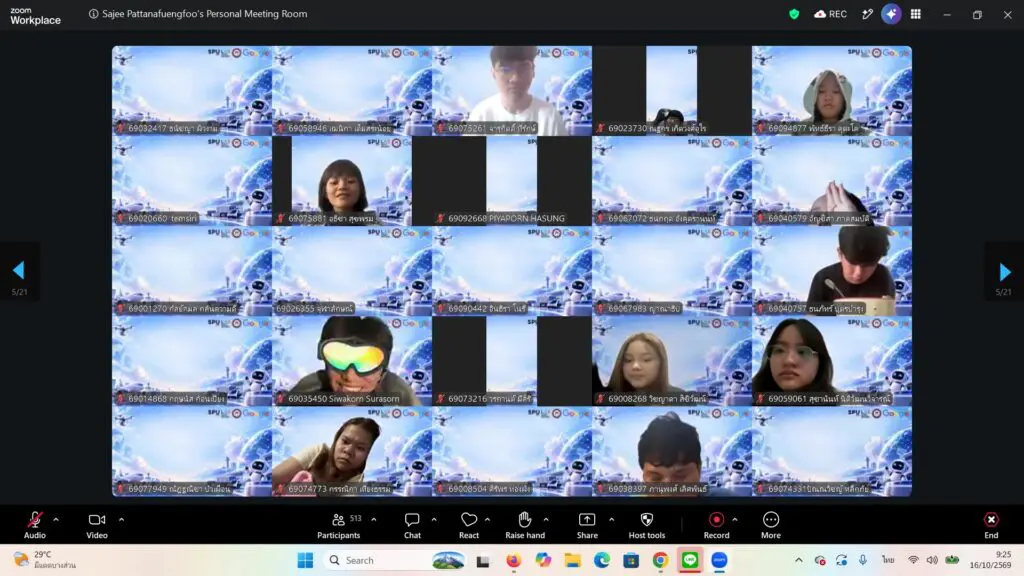Turn on the camera with the Video button
The width and height of the screenshot is (1024, 576).
pyautogui.click(x=97, y=525)
